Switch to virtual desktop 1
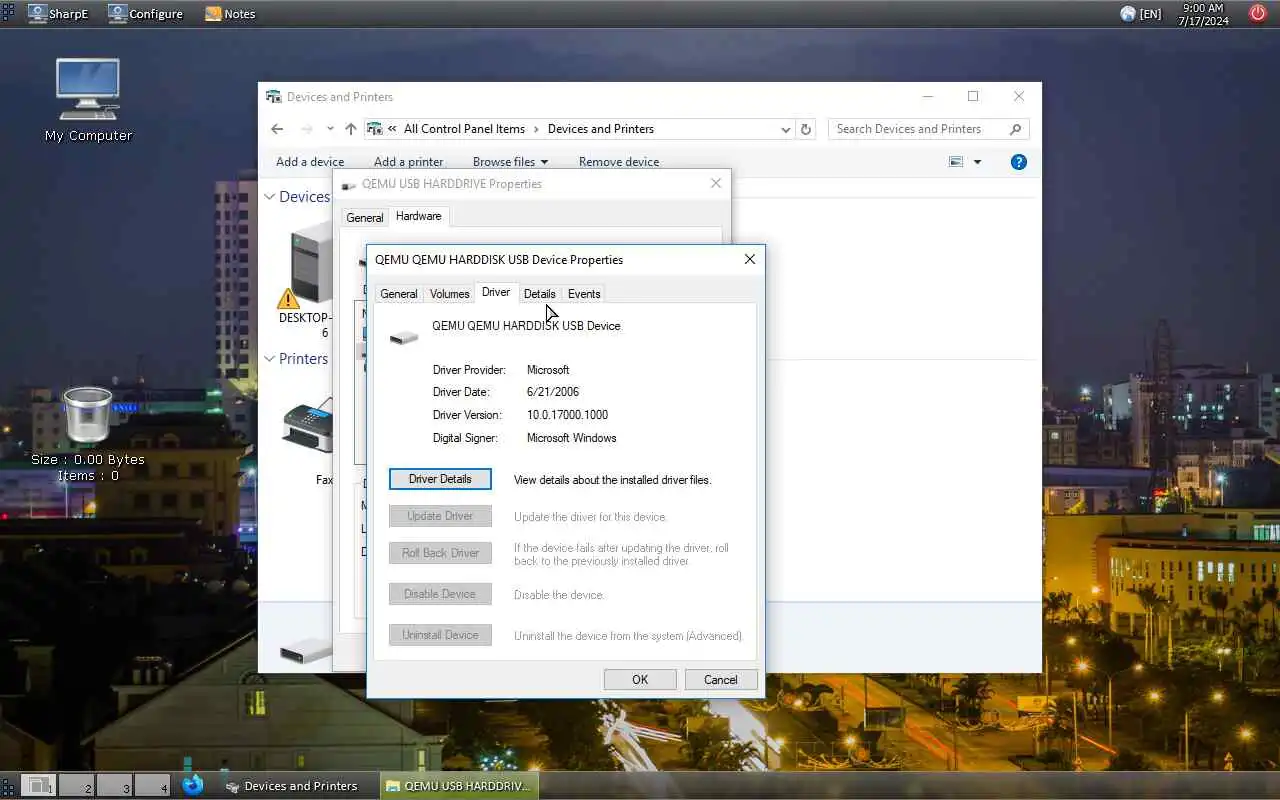Image resolution: width=1280 pixels, height=800 pixels. [38, 786]
